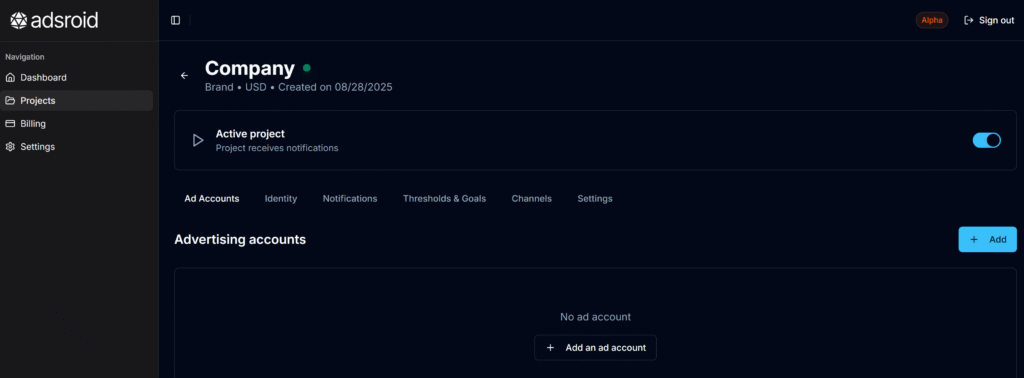The height and width of the screenshot is (378, 1024).
Task: Click the Brand USD created date subtitle
Action: pos(298,87)
